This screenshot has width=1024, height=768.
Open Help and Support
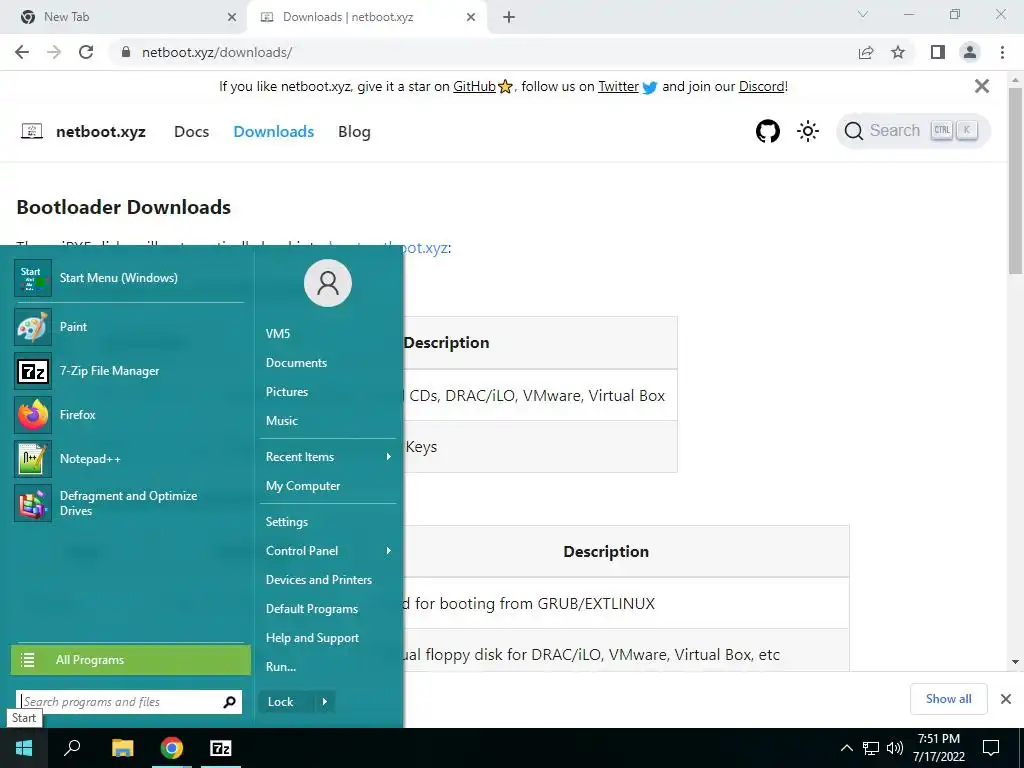pos(312,638)
